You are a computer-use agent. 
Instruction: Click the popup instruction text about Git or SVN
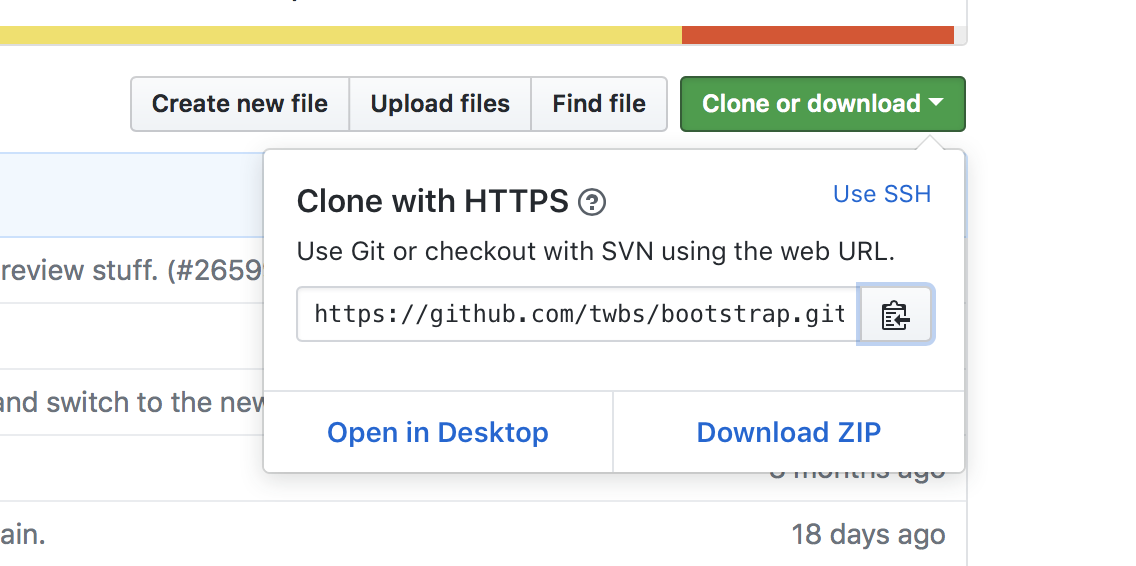pos(595,251)
